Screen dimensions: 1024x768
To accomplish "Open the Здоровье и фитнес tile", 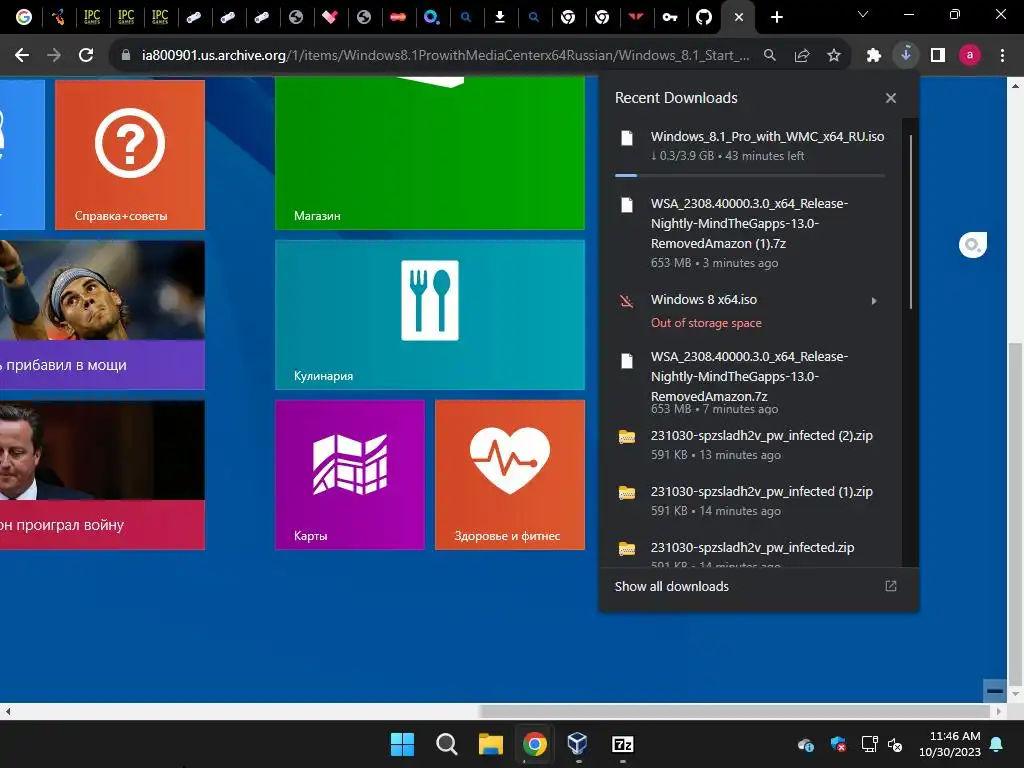I will coord(509,475).
